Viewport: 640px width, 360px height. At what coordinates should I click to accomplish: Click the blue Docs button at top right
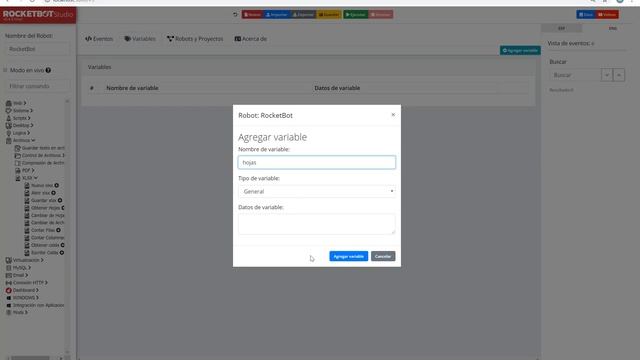click(x=586, y=14)
